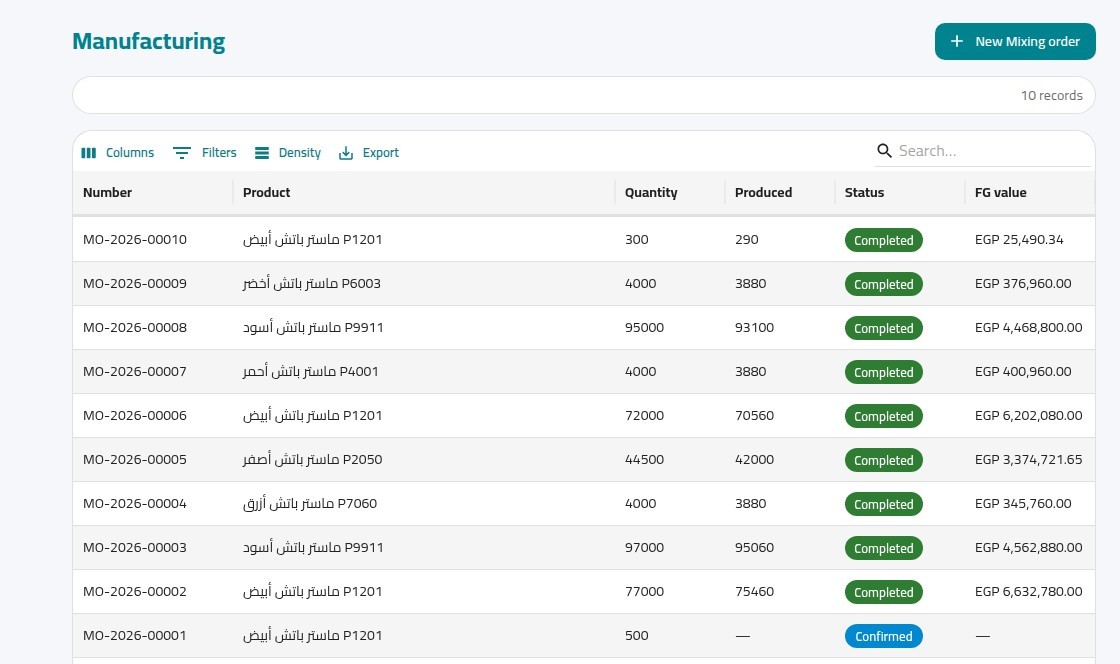Click Completed badge for MO-2026-00010

884,241
